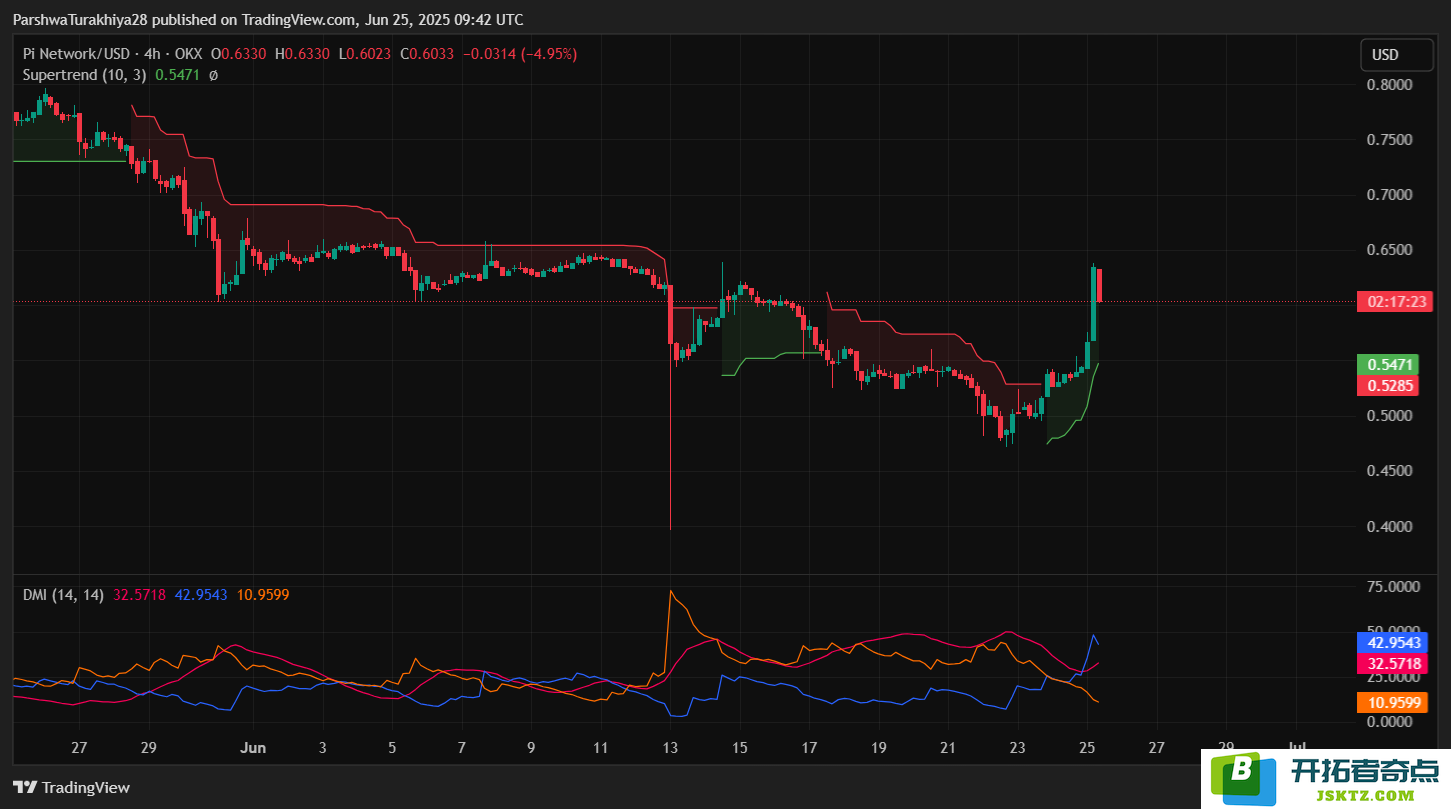
Task: Click the blue 42.9543 tag on DMI axis
Action: coord(1394,643)
